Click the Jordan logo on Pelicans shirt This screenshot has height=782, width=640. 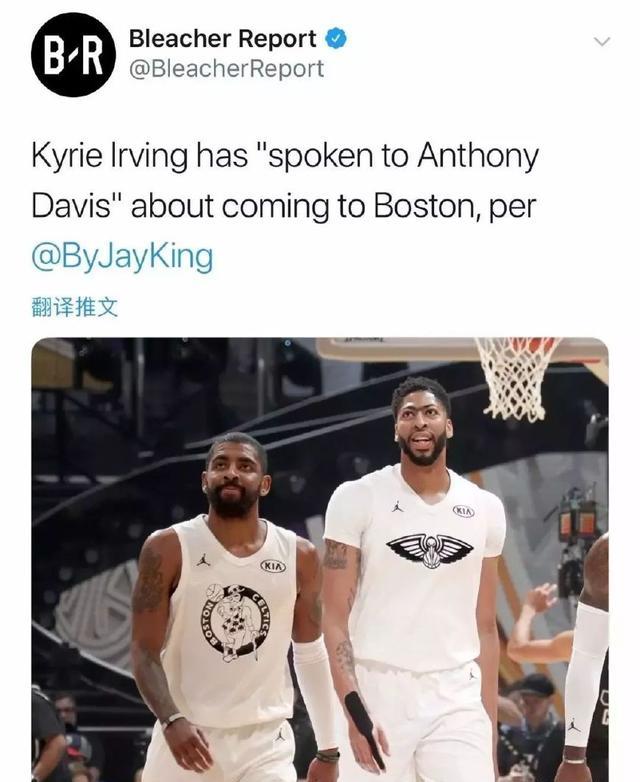click(397, 508)
